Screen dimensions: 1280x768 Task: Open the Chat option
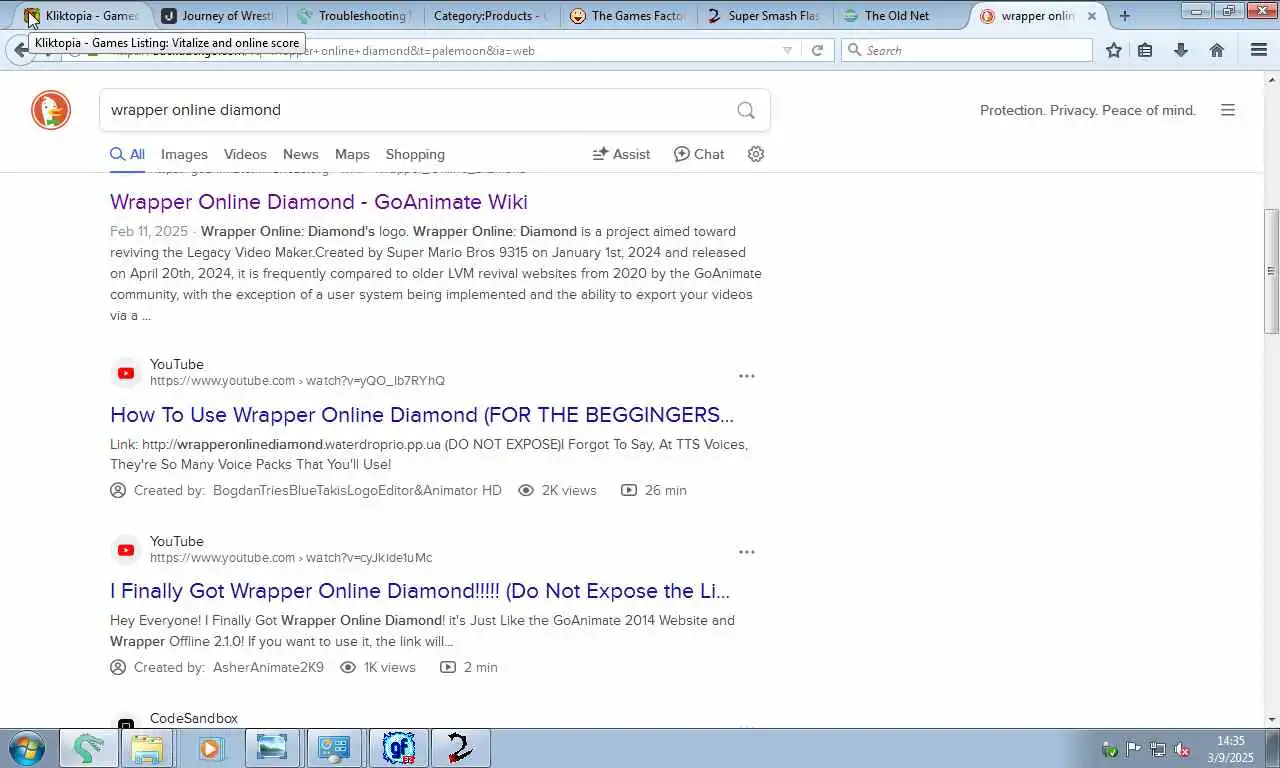[x=699, y=154]
